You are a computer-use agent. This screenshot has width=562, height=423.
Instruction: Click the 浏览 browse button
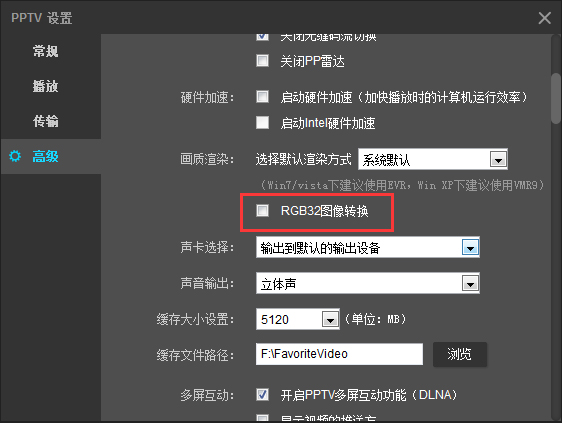pyautogui.click(x=460, y=354)
